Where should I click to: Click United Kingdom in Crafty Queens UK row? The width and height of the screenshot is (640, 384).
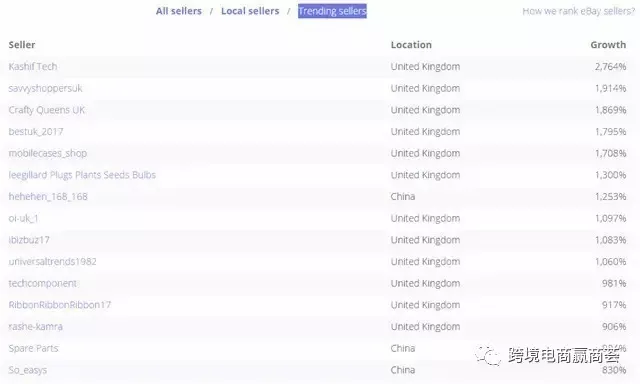[x=425, y=110]
